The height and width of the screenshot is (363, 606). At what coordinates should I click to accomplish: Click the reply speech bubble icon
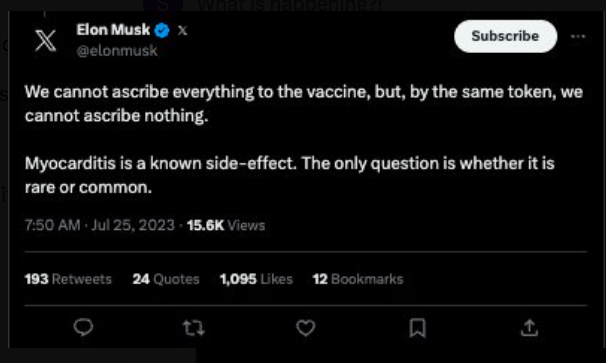[x=83, y=327]
